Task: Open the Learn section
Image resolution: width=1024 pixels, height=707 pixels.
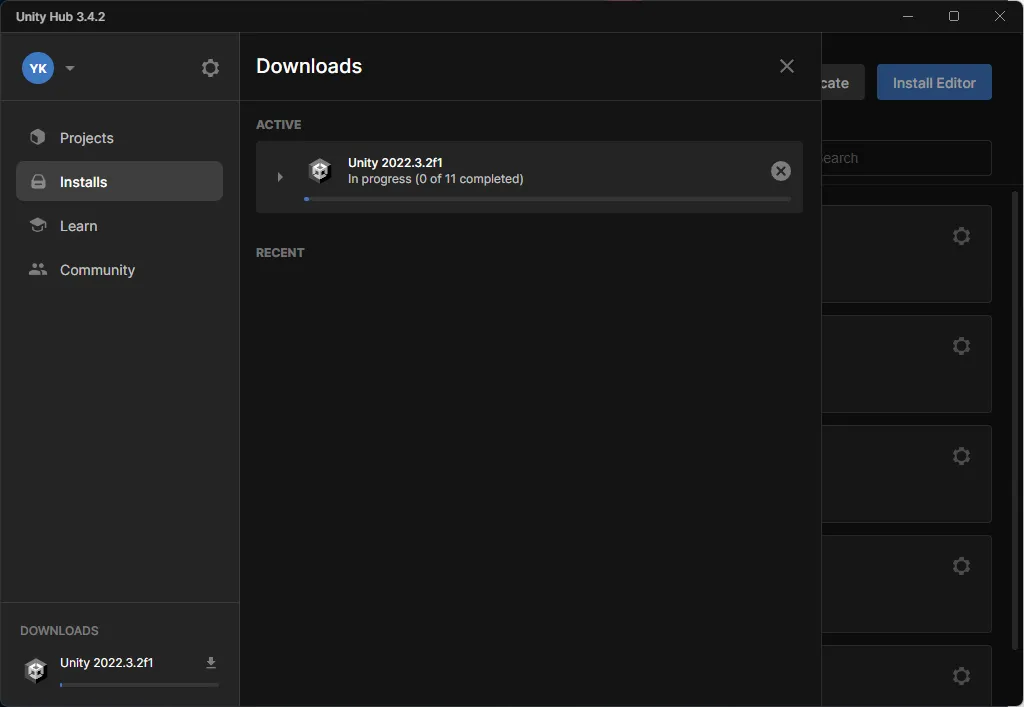Action: point(120,226)
